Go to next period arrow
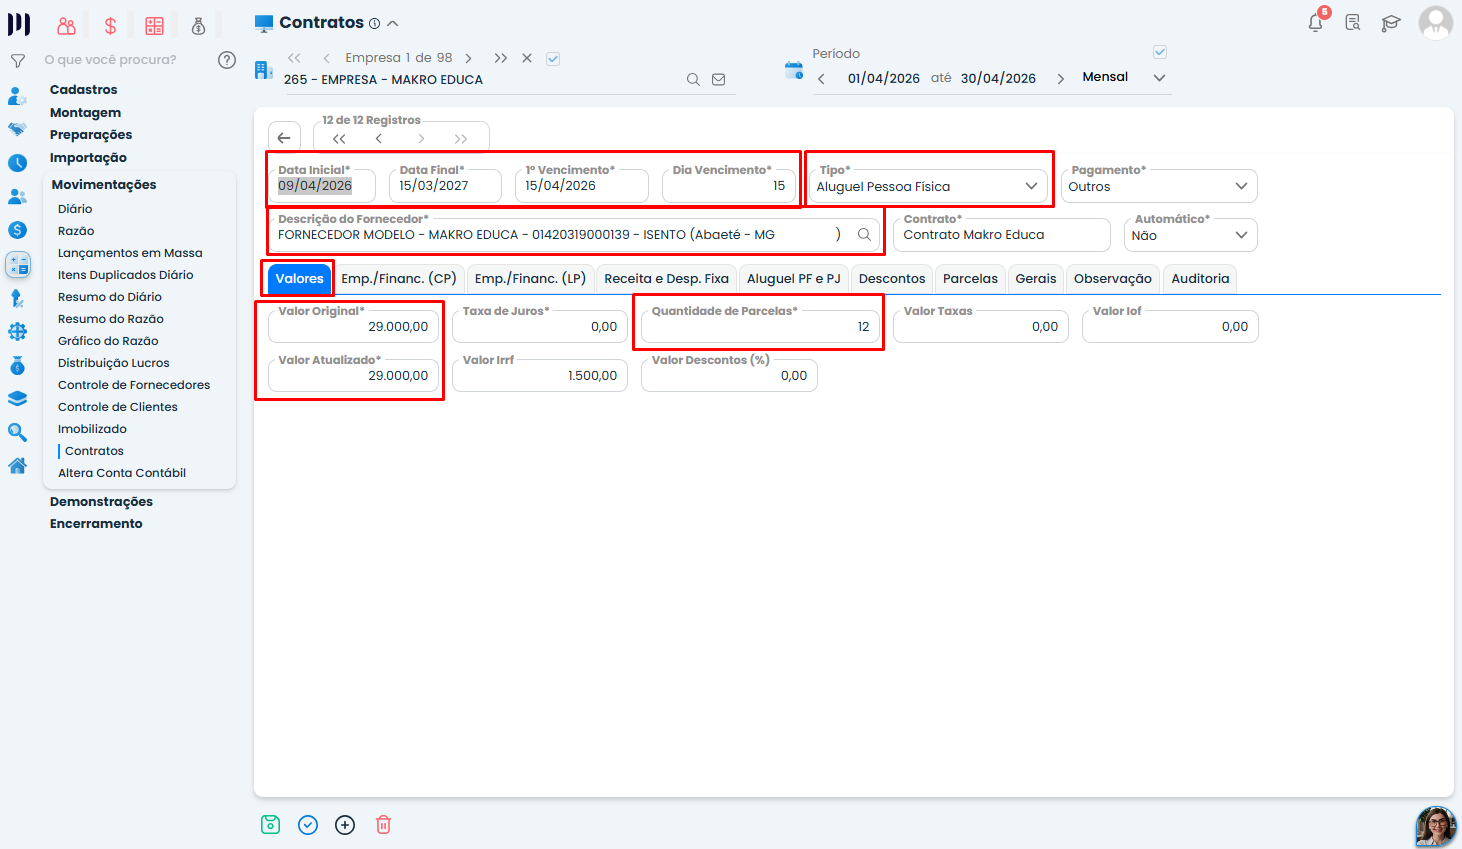 [1060, 78]
